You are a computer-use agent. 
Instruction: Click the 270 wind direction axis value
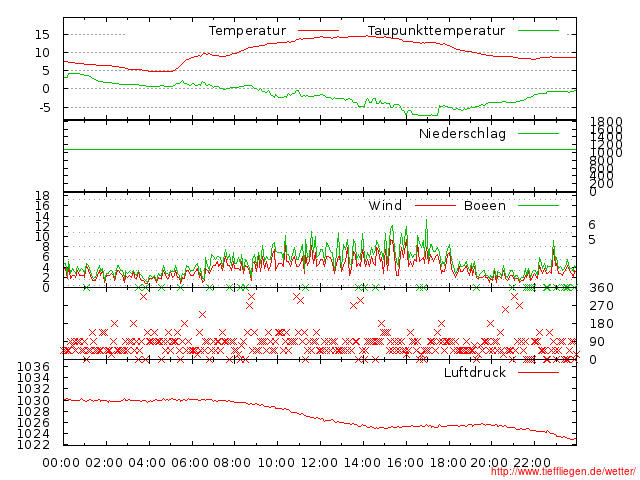[x=601, y=306]
